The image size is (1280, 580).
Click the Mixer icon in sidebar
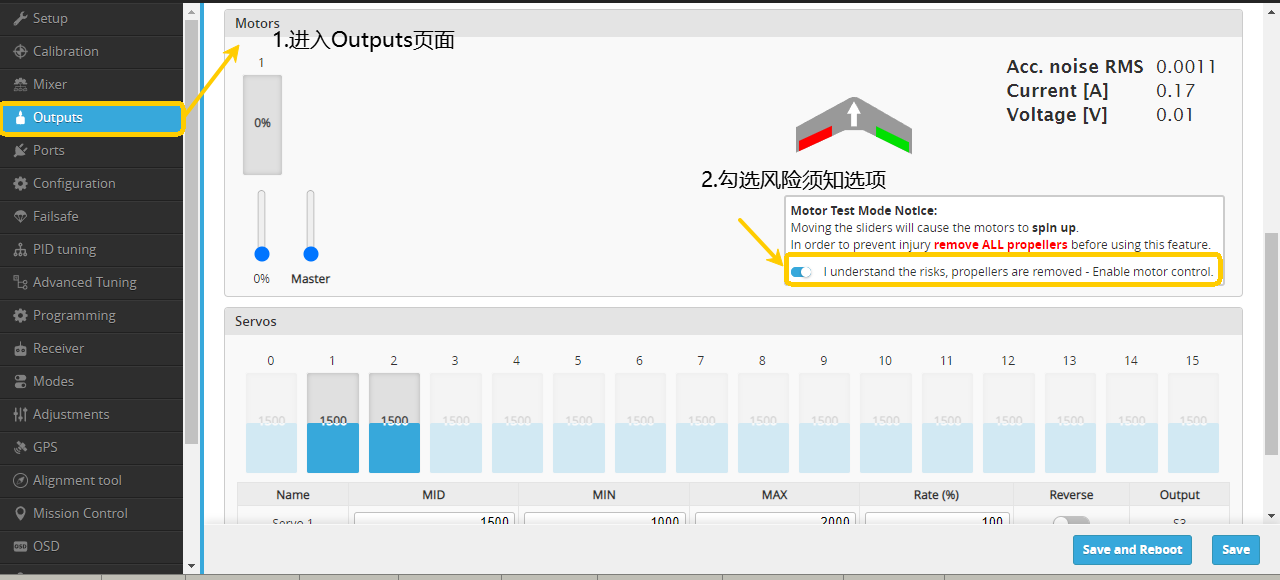click(x=20, y=84)
